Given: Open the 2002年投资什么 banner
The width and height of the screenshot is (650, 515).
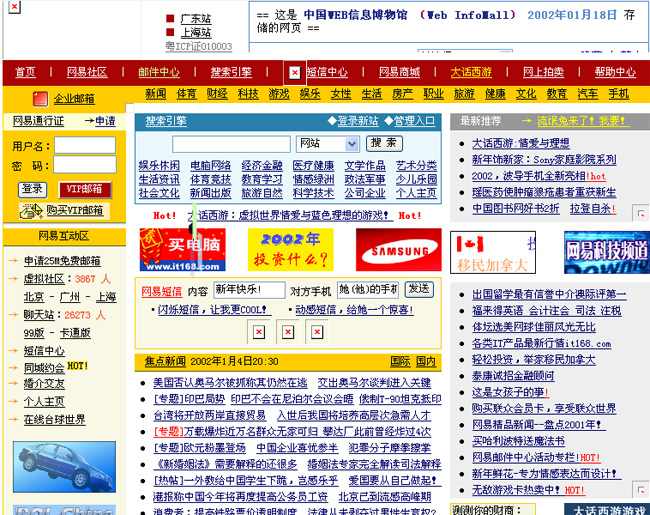Looking at the screenshot, I should point(291,249).
